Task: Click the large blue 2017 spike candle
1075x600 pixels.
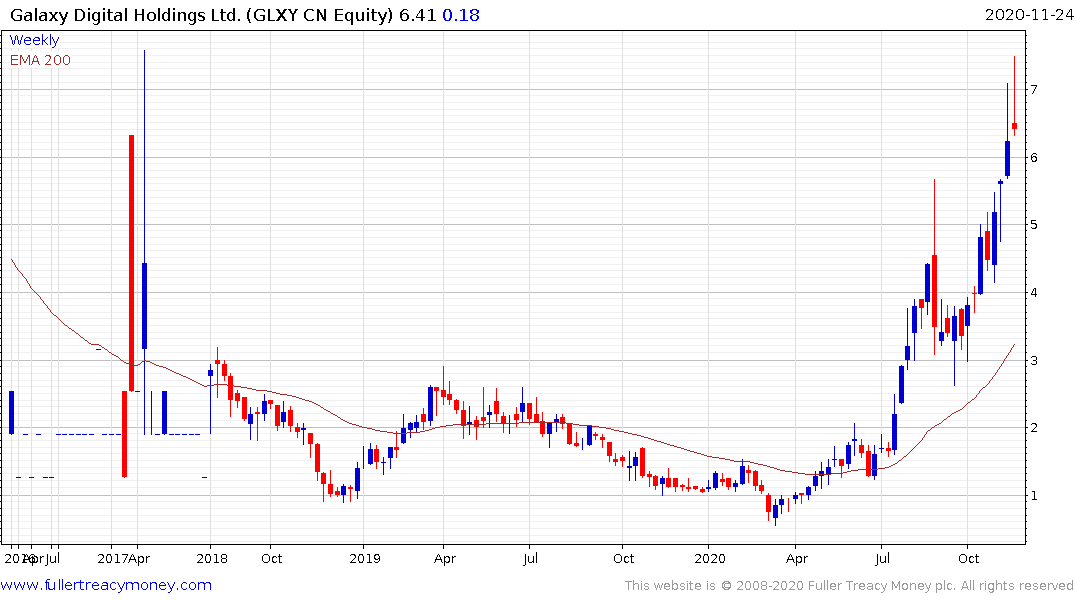Action: pyautogui.click(x=145, y=305)
